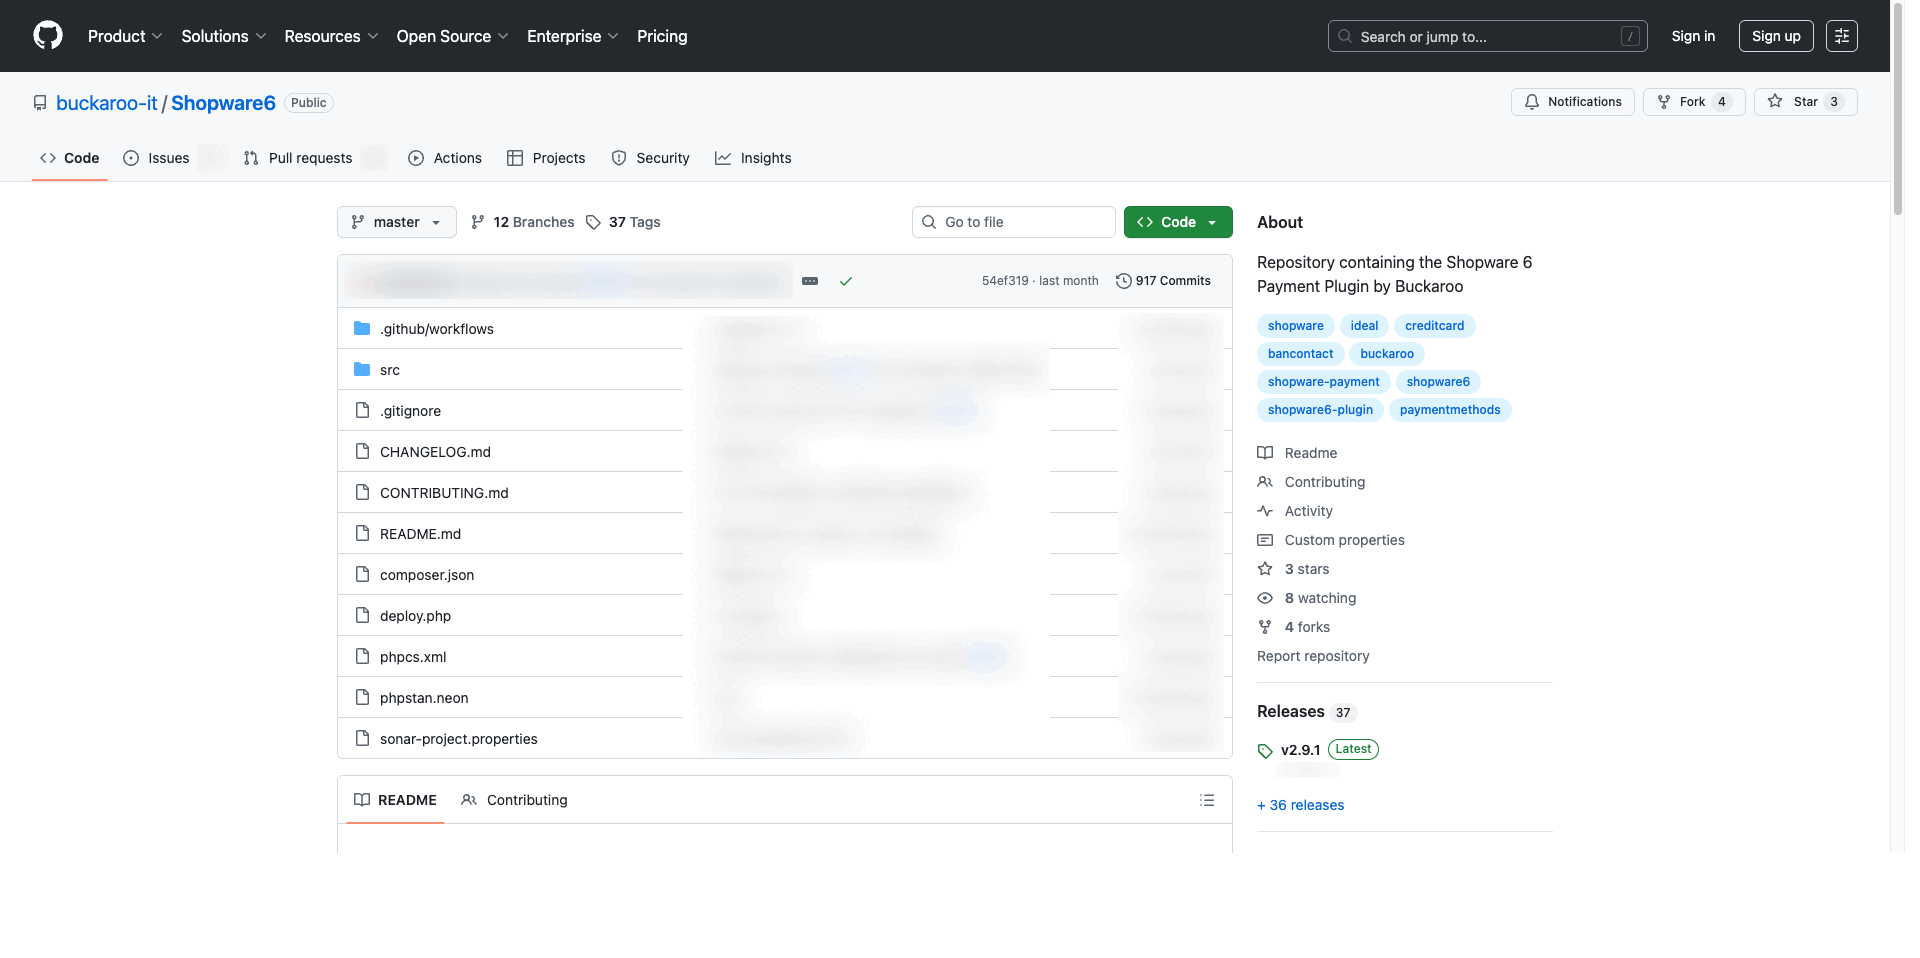
Task: Open the Pull requests tab
Action: pyautogui.click(x=314, y=158)
